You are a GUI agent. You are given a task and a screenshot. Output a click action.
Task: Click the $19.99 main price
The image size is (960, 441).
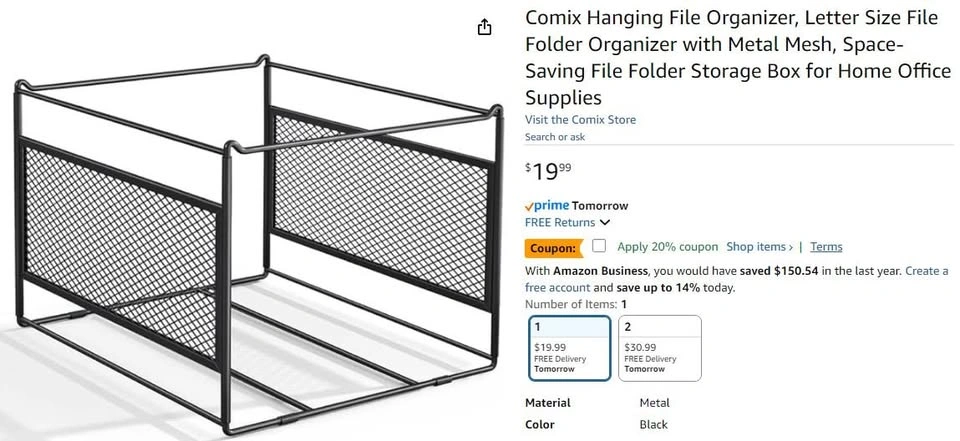tap(549, 171)
